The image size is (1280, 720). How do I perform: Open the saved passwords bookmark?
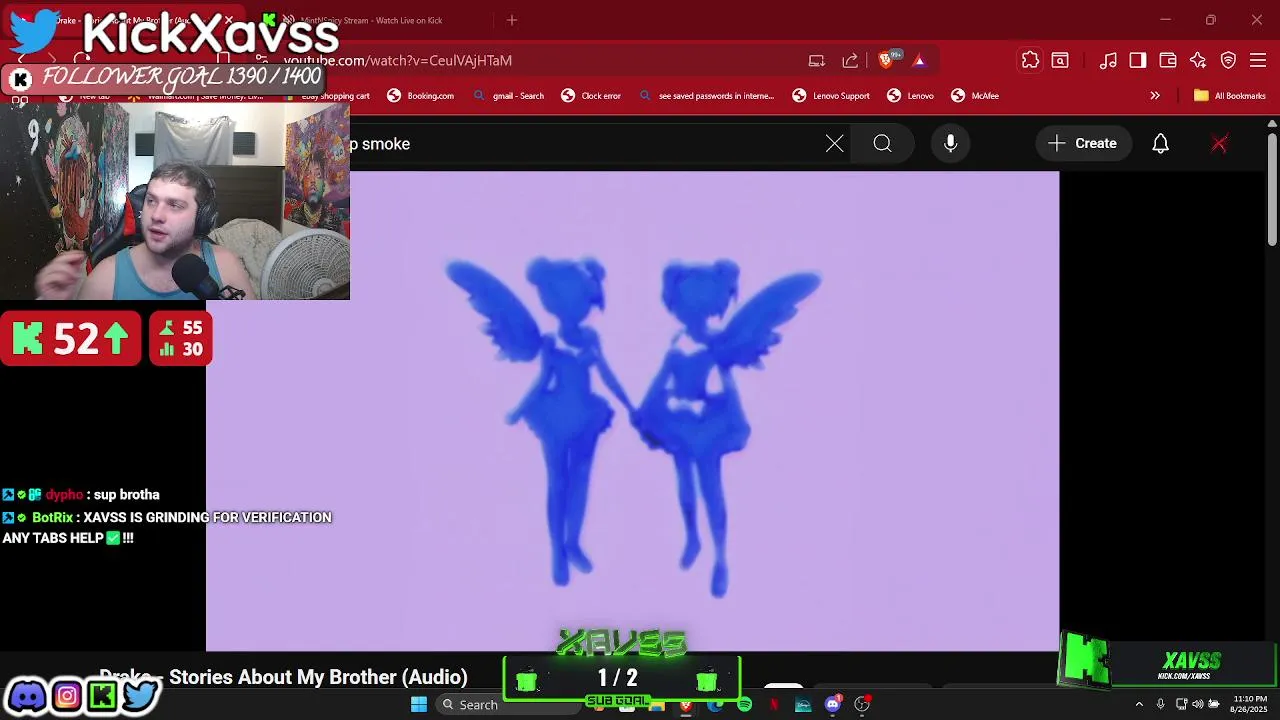point(706,96)
